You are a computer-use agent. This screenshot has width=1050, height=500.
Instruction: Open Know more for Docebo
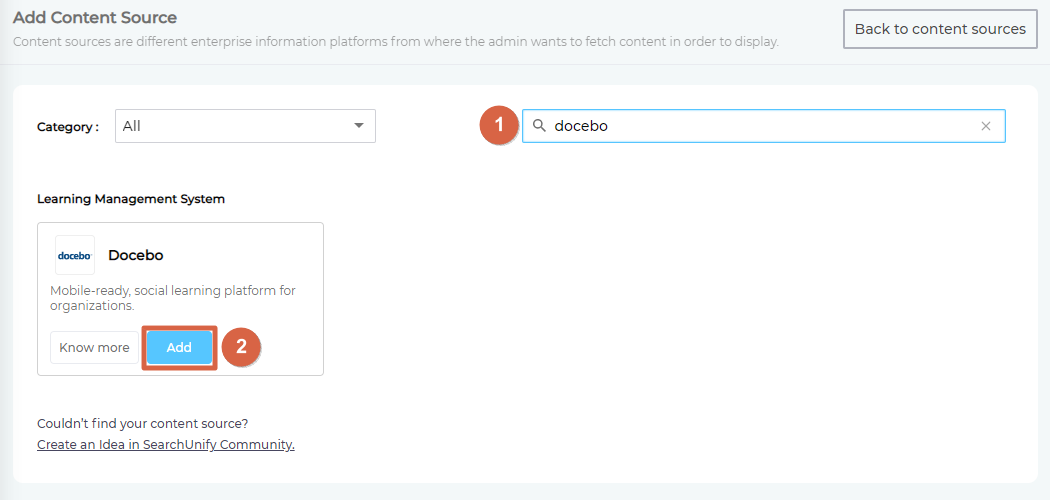[x=94, y=348]
